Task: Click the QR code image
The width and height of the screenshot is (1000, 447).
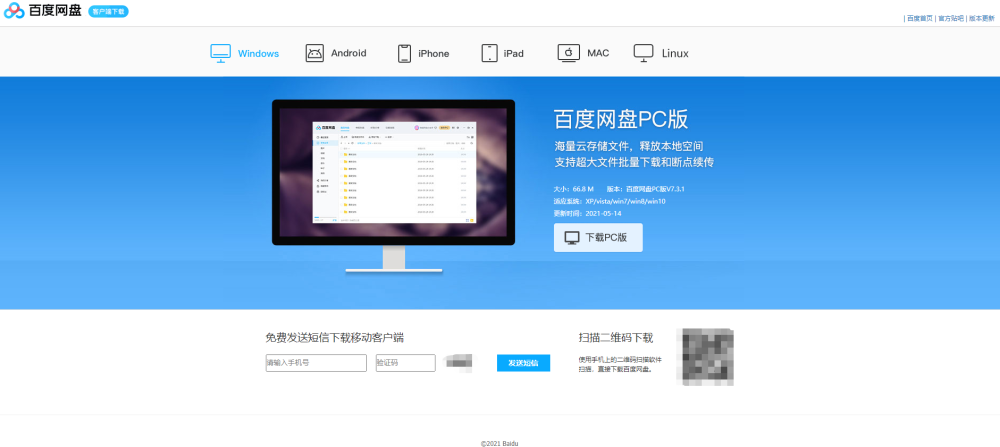Action: (705, 356)
